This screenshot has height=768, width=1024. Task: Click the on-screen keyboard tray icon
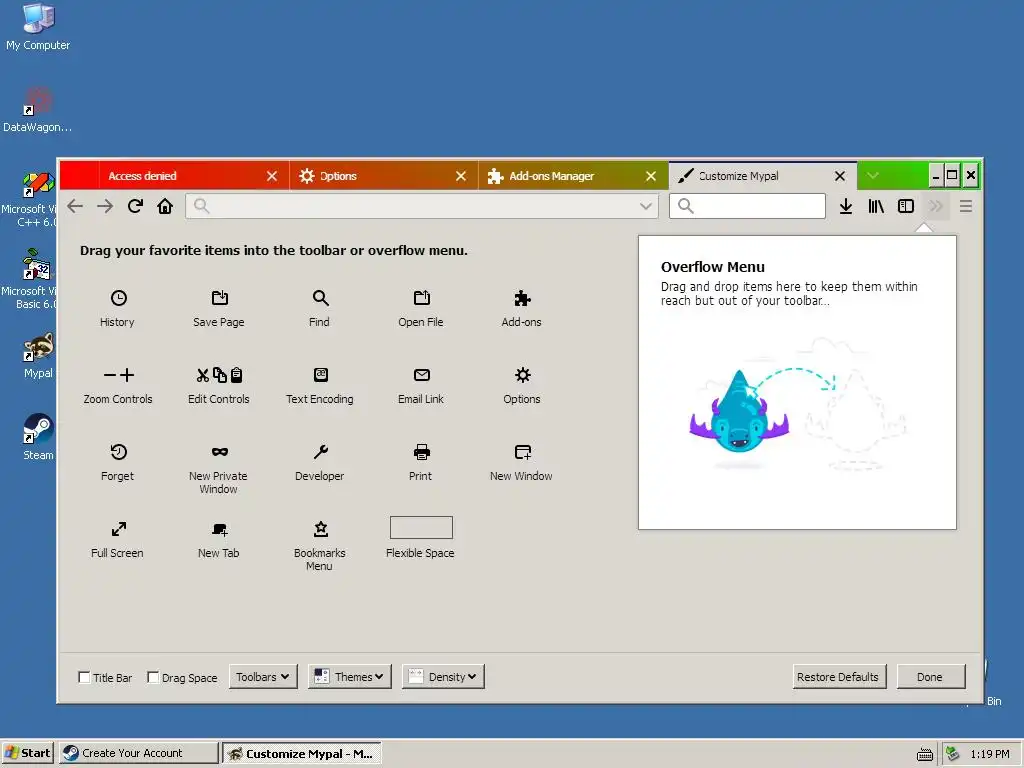(925, 754)
